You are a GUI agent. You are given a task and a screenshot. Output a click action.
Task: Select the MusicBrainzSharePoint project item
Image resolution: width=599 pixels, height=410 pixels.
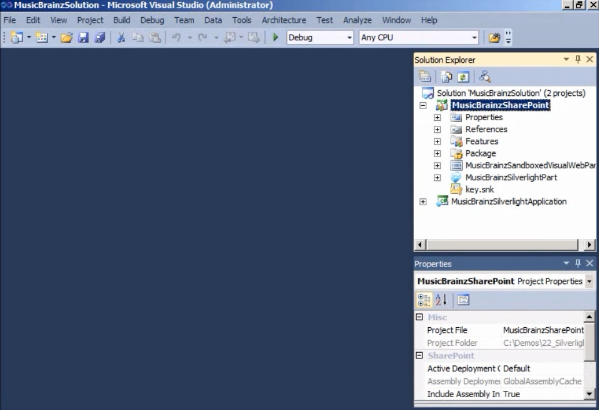click(500, 105)
